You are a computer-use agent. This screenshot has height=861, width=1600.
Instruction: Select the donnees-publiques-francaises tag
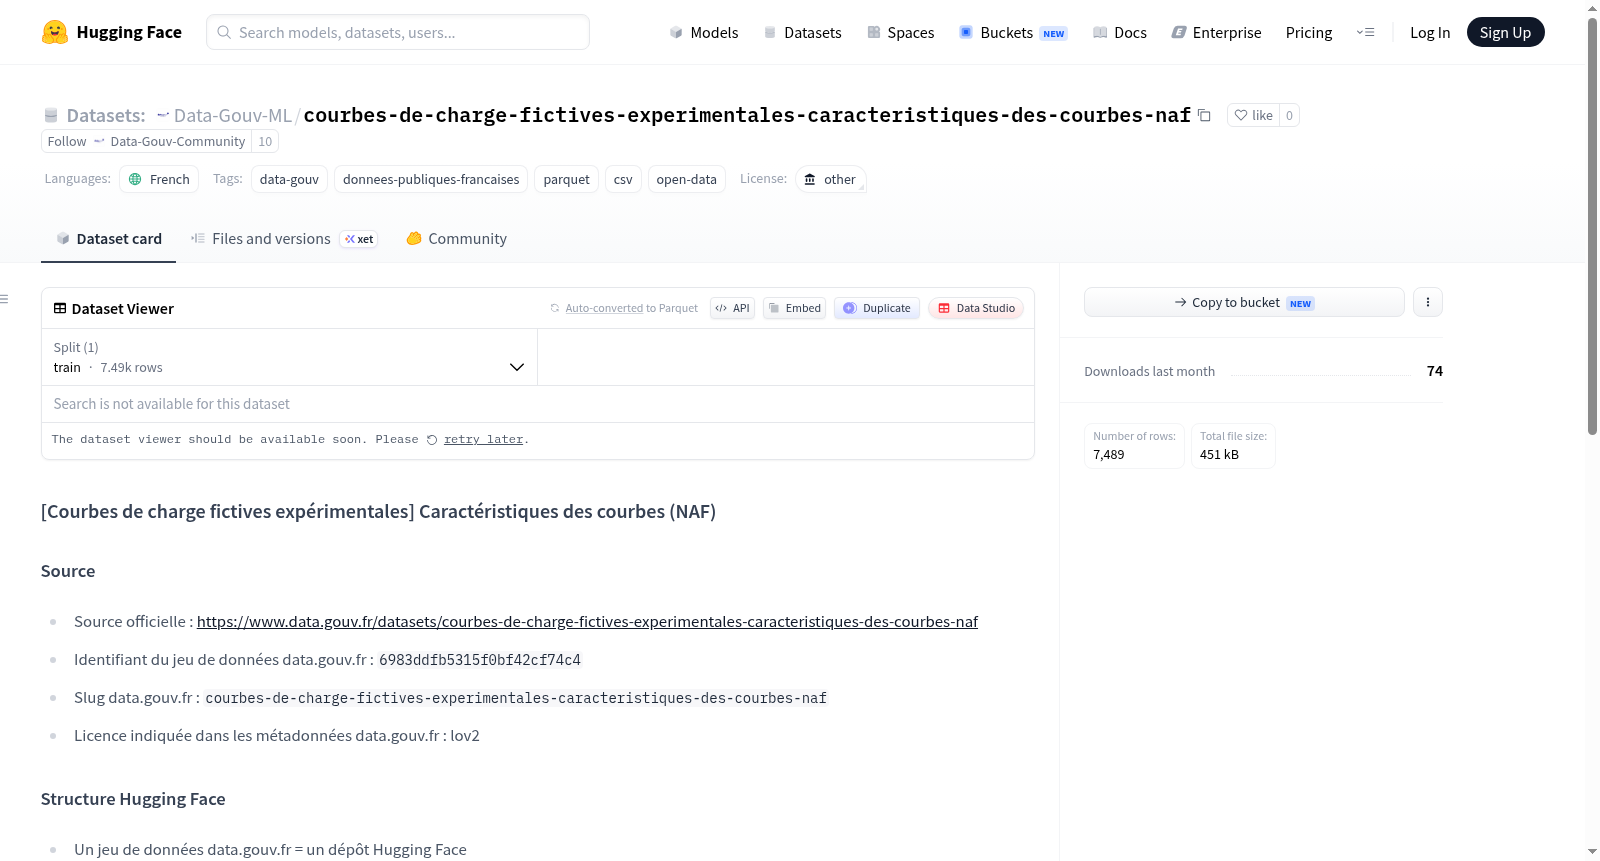point(431,179)
